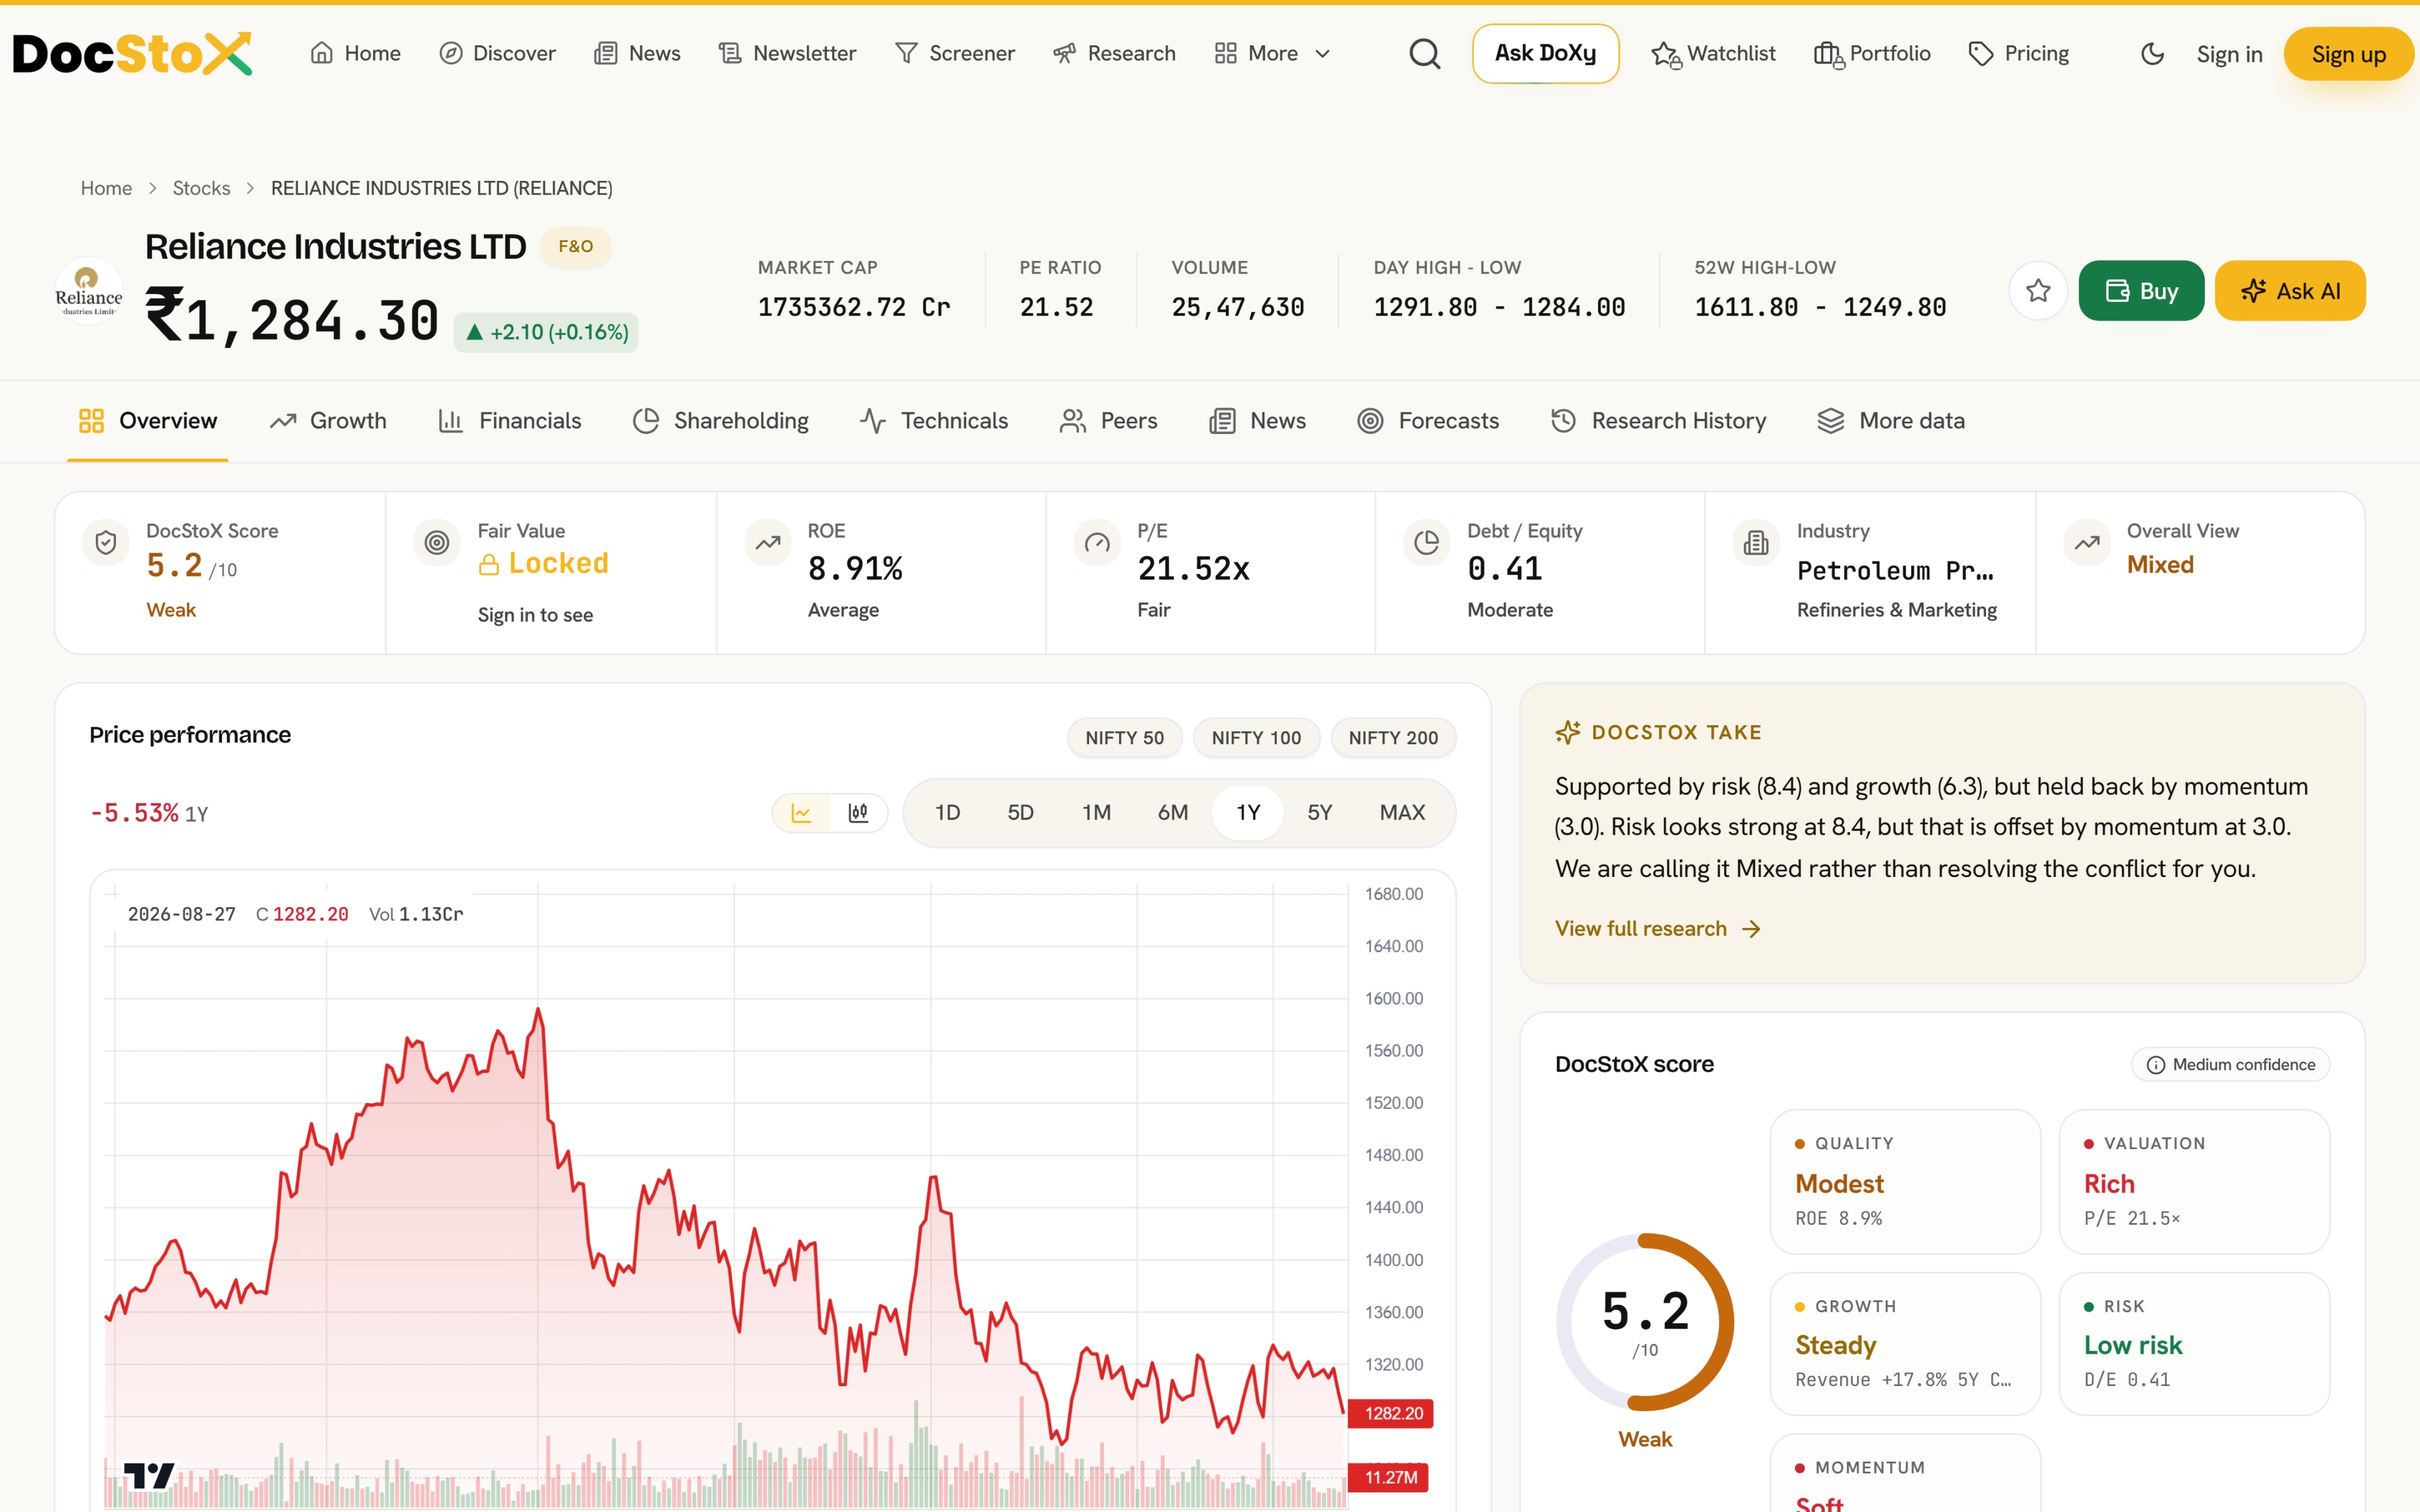The width and height of the screenshot is (2420, 1512).
Task: Open the Quality Modest score card
Action: 1904,1181
